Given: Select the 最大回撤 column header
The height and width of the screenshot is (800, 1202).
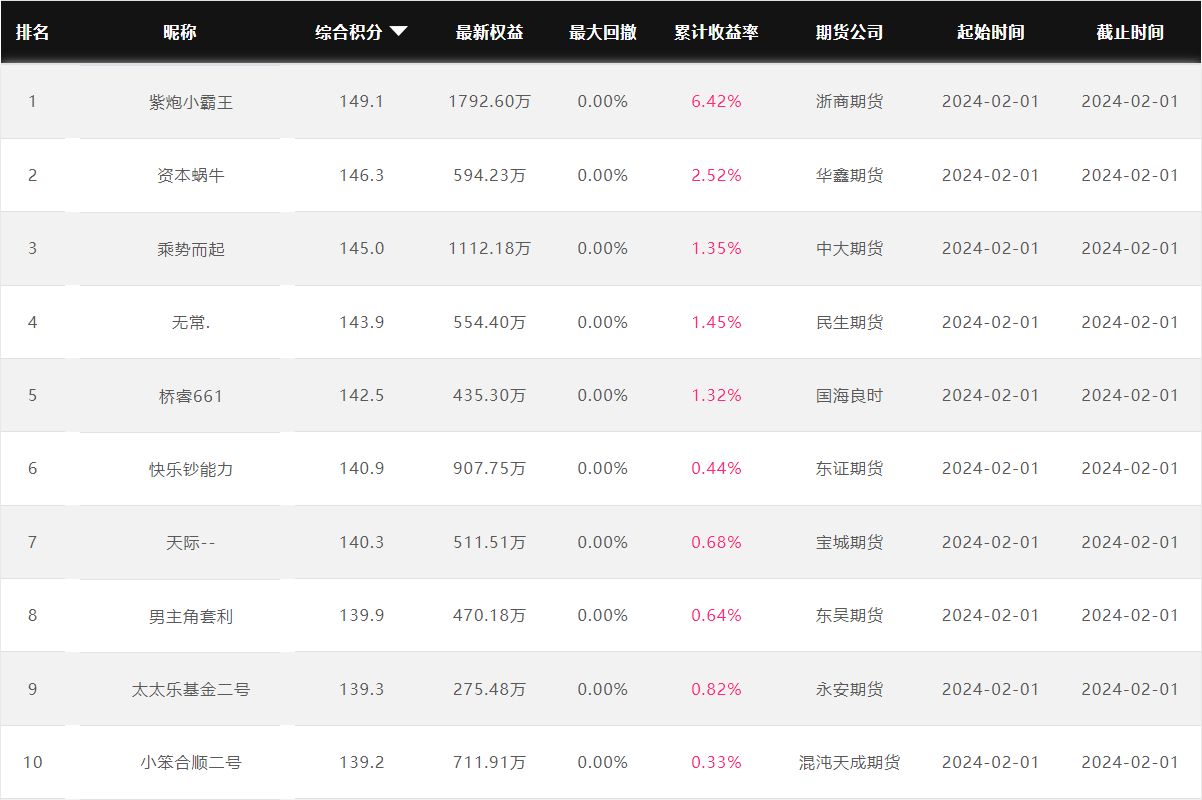Looking at the screenshot, I should pyautogui.click(x=603, y=32).
